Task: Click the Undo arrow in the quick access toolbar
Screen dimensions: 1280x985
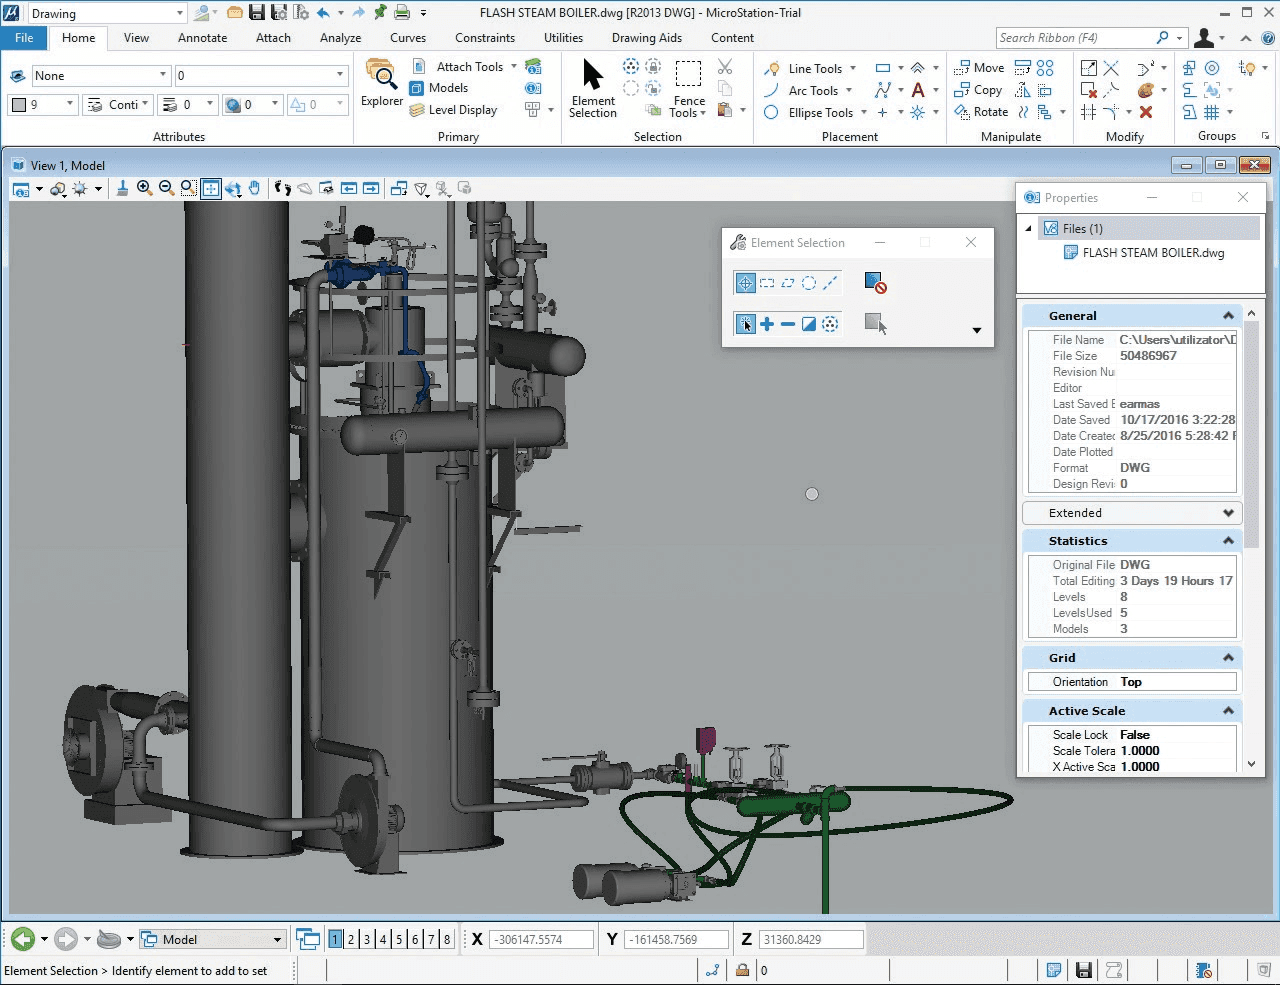Action: 323,13
